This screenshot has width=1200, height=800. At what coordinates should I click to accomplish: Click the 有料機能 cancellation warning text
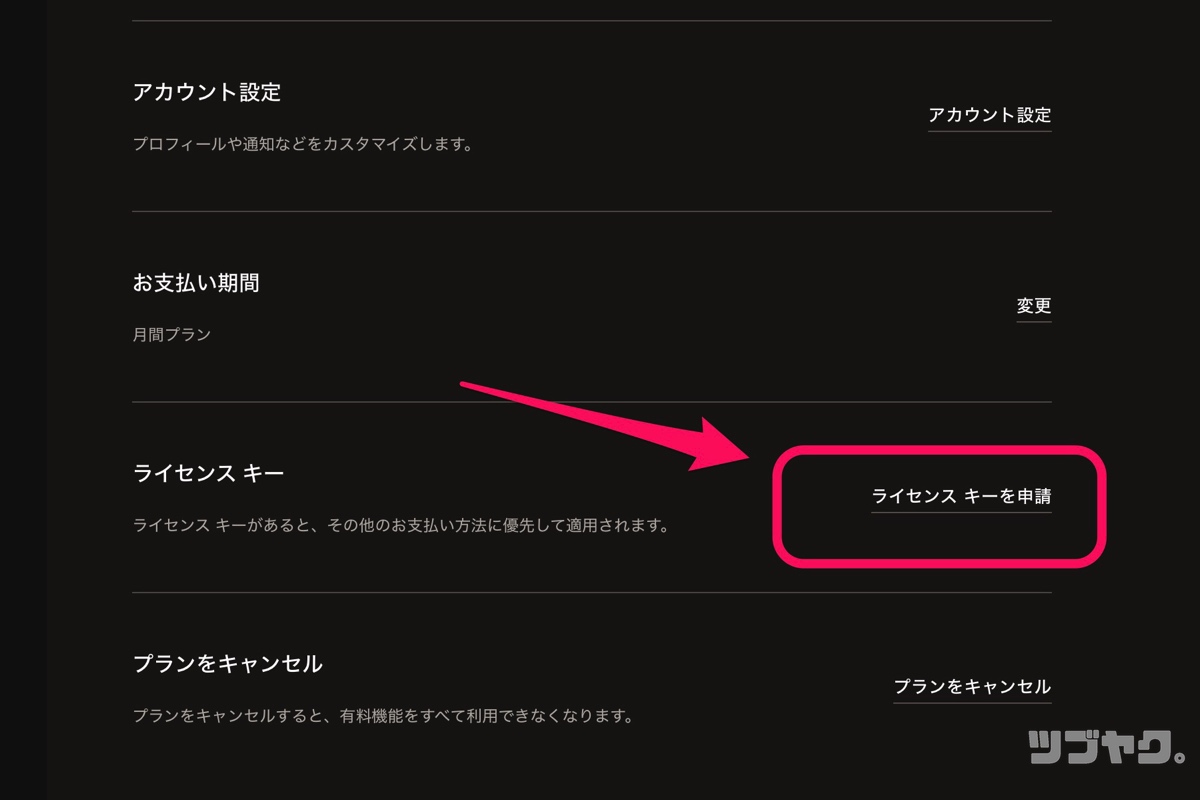point(384,716)
